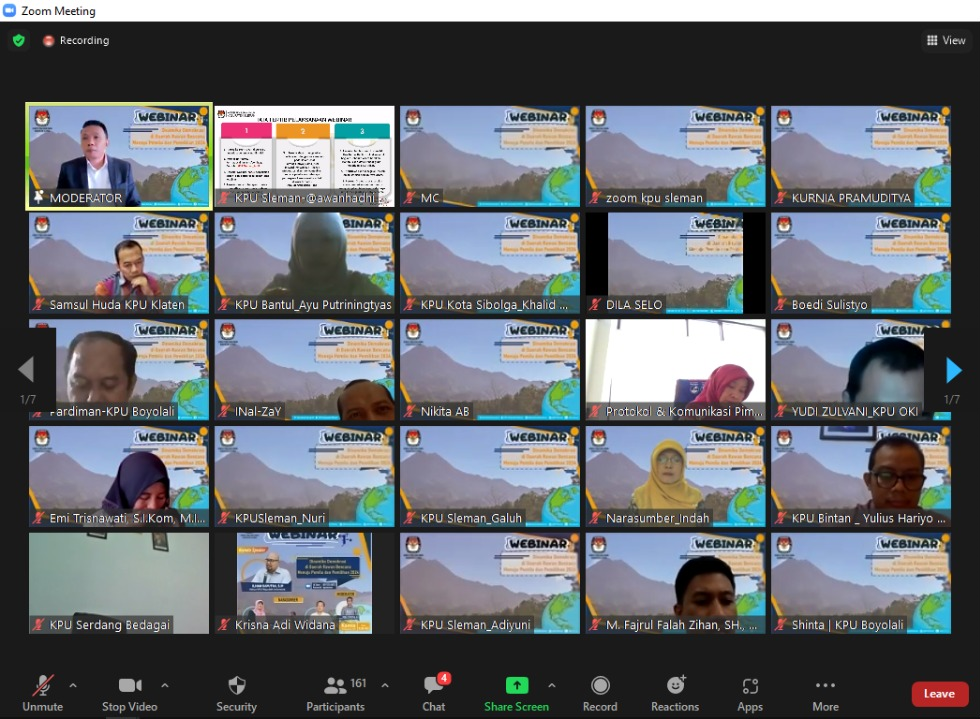Open the Security shield options

tap(236, 692)
